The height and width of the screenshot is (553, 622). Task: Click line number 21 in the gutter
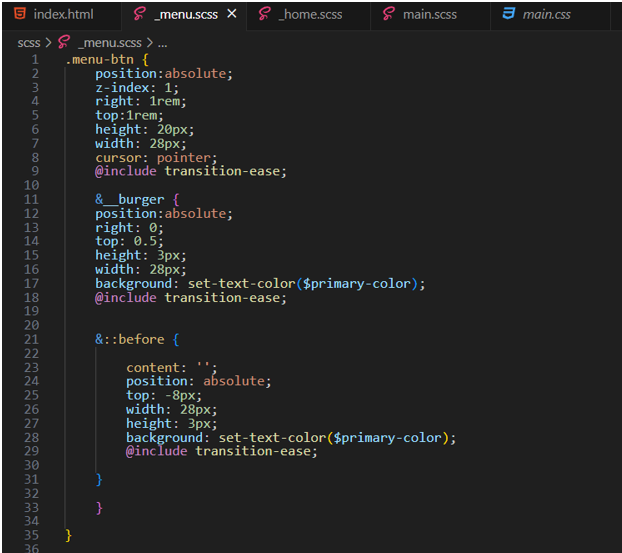(x=35, y=339)
